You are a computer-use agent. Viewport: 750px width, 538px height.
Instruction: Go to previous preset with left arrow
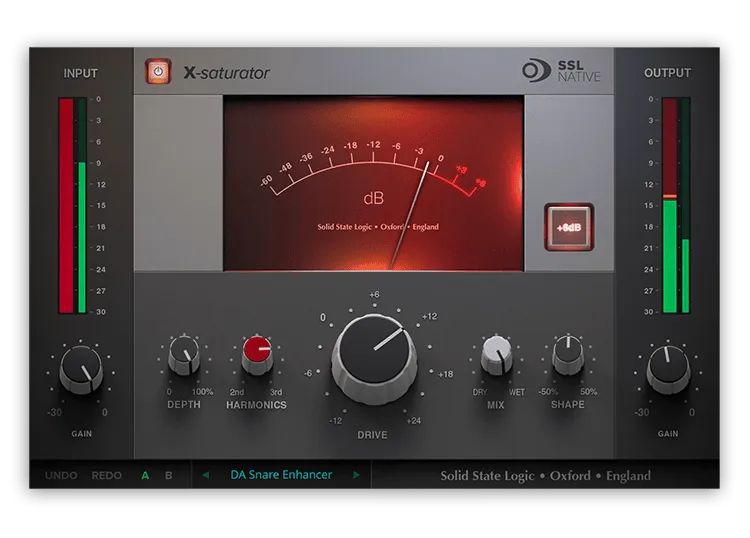click(206, 475)
